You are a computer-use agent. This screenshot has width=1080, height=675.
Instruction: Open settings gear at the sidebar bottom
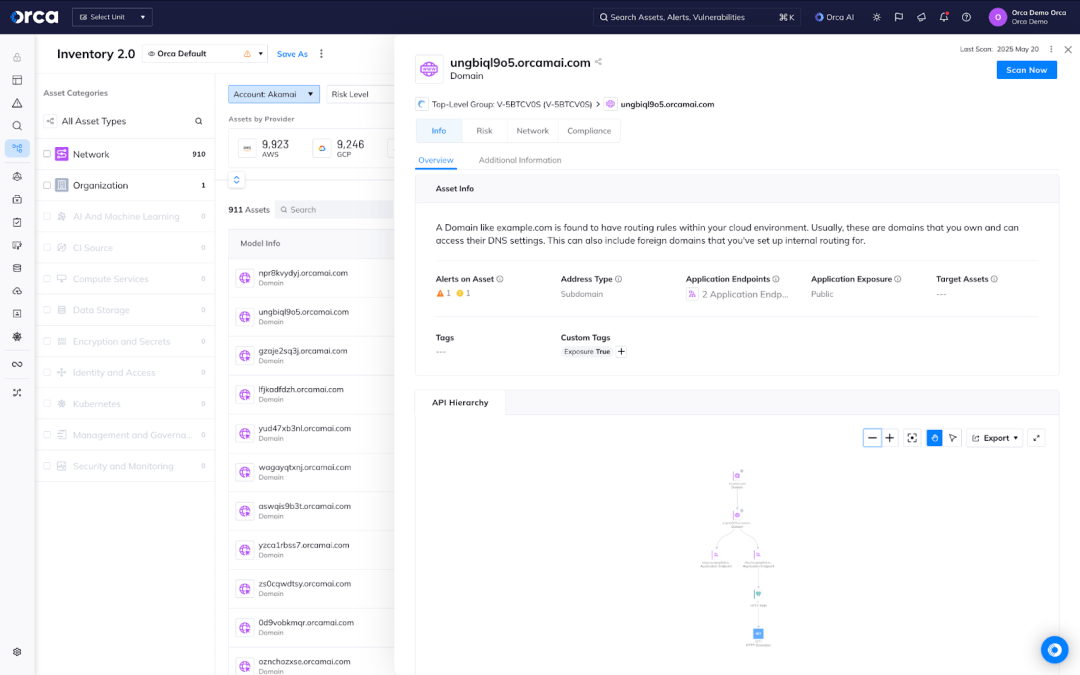pyautogui.click(x=16, y=649)
